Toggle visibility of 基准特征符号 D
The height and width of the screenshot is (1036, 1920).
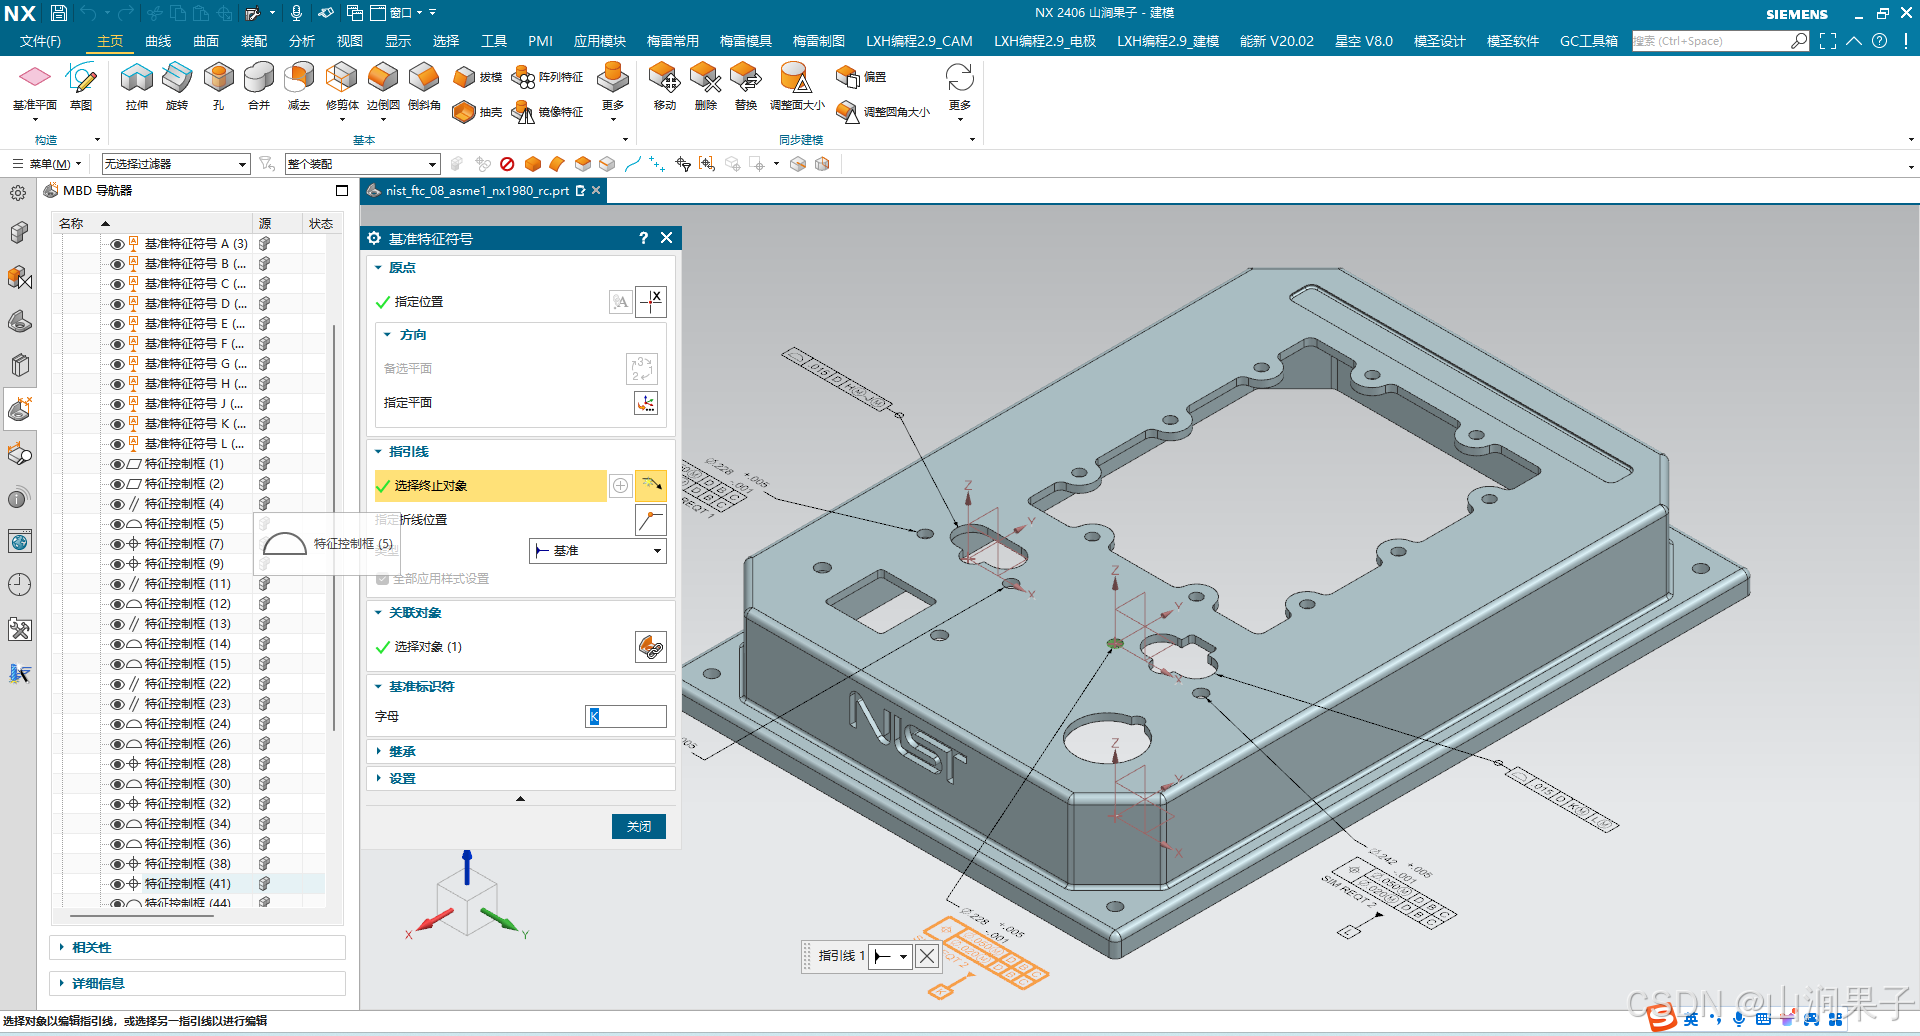coord(117,304)
